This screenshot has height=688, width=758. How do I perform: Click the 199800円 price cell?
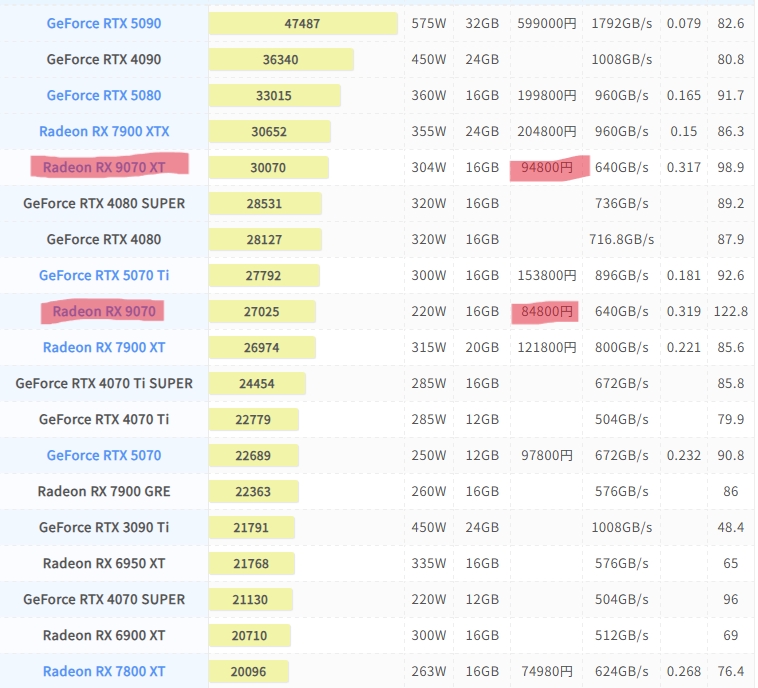click(x=547, y=95)
